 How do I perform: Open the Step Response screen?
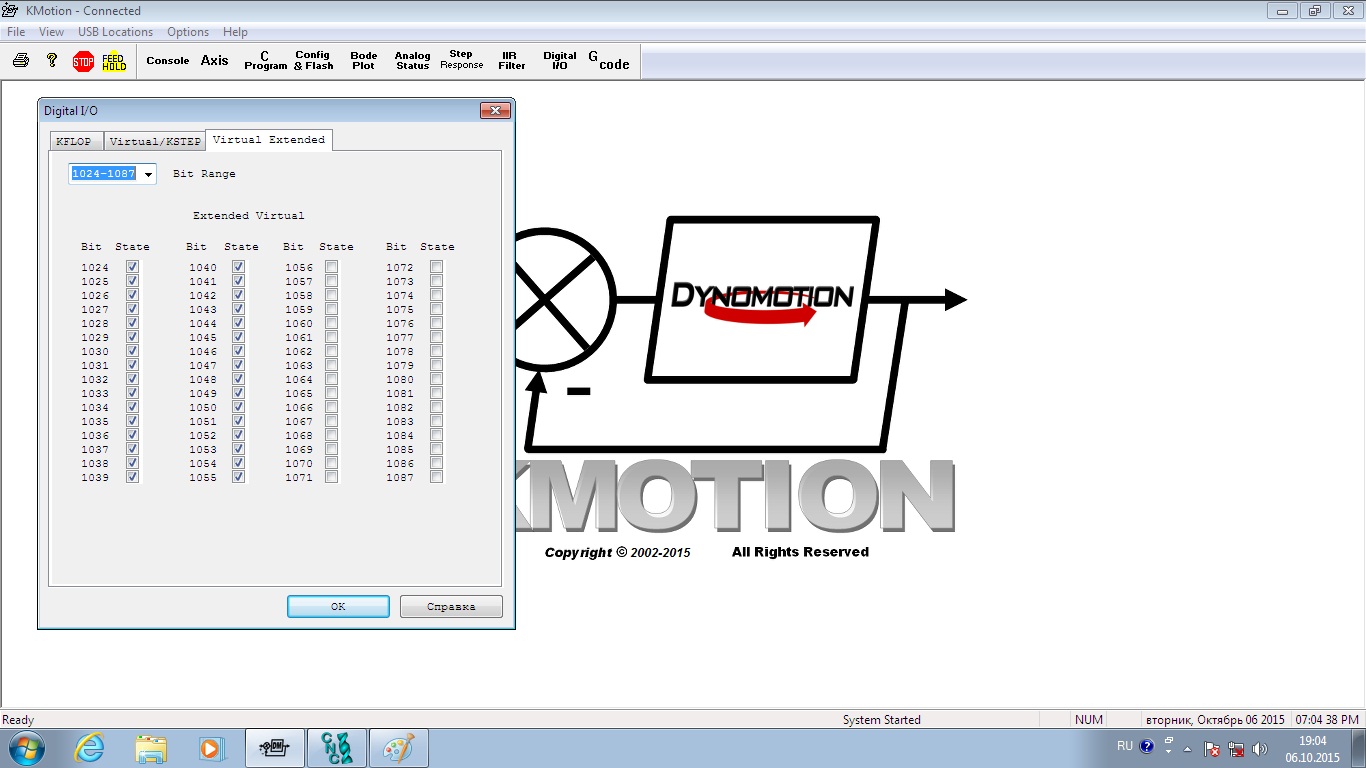point(461,60)
